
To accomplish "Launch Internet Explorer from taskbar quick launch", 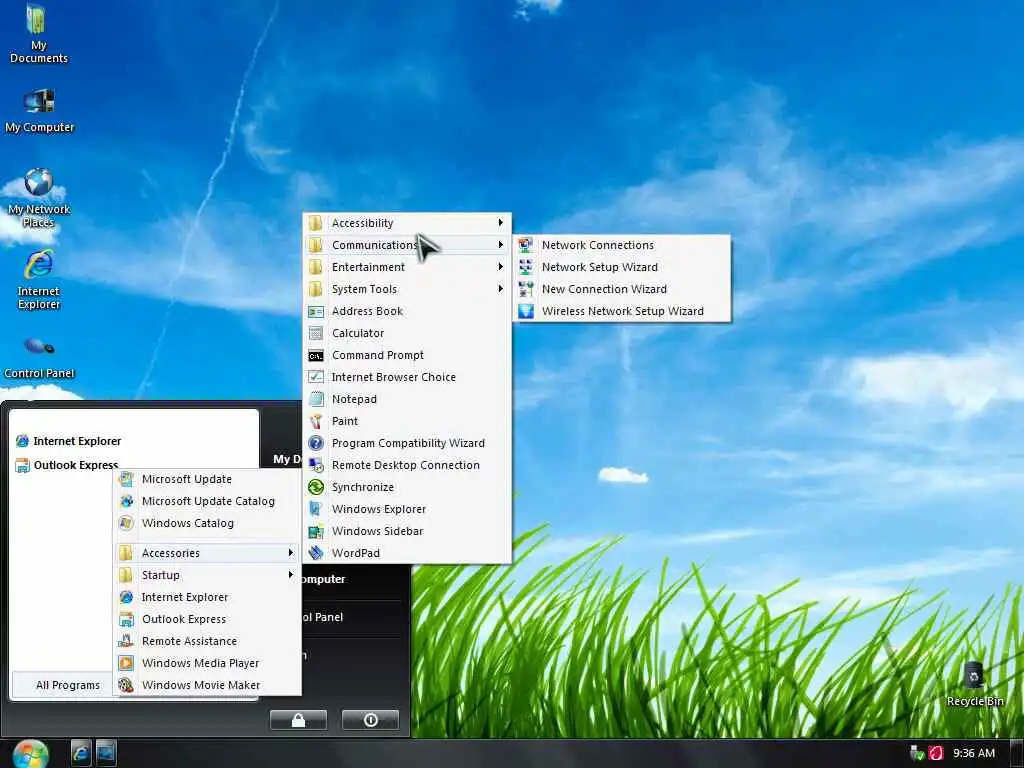I will point(81,753).
